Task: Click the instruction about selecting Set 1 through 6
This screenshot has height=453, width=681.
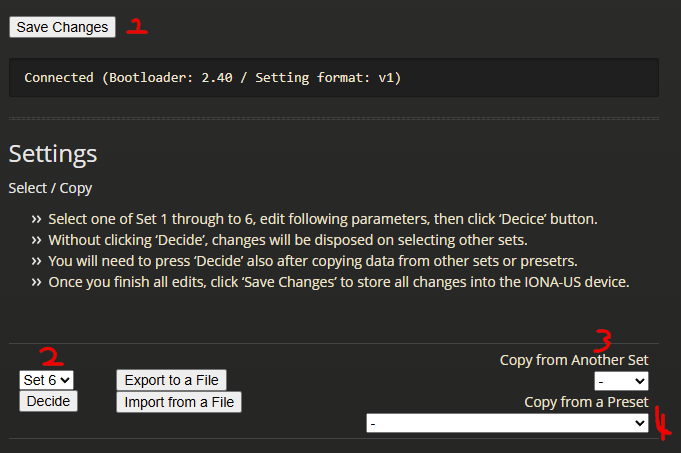Action: pyautogui.click(x=323, y=219)
